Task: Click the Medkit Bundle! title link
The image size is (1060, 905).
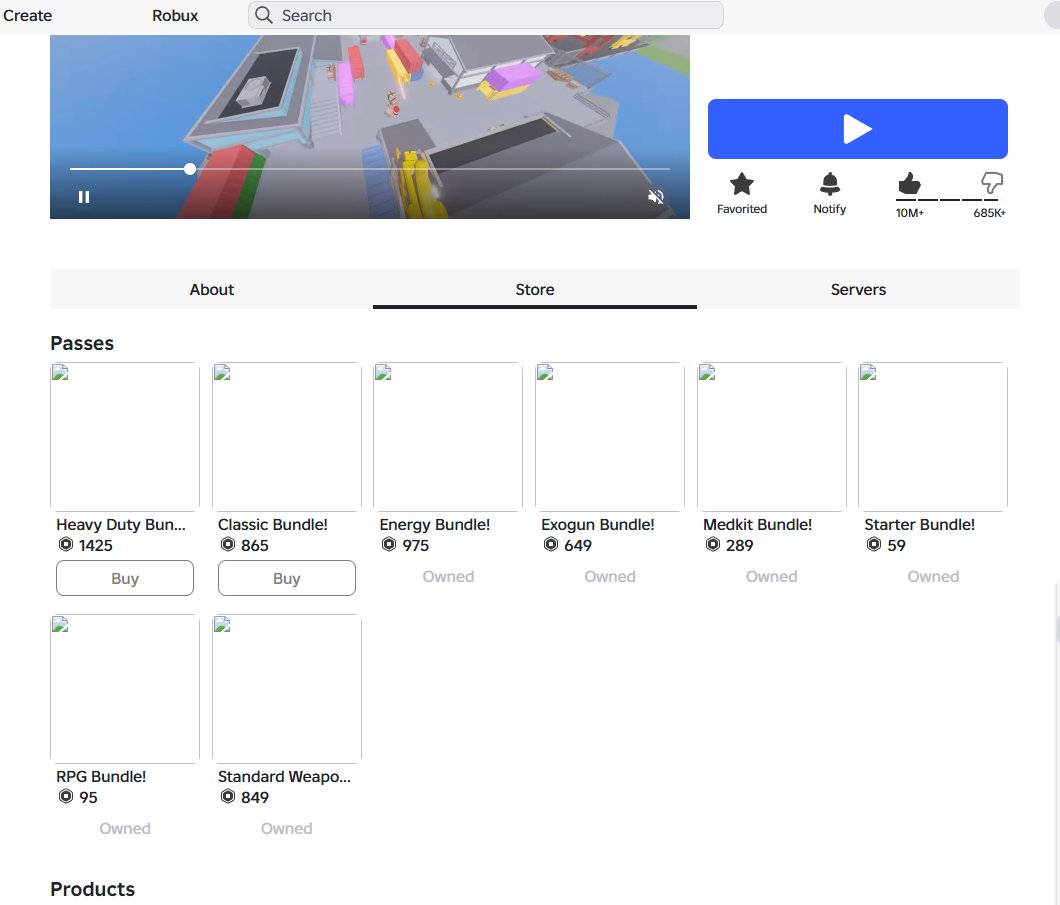Action: tap(757, 524)
